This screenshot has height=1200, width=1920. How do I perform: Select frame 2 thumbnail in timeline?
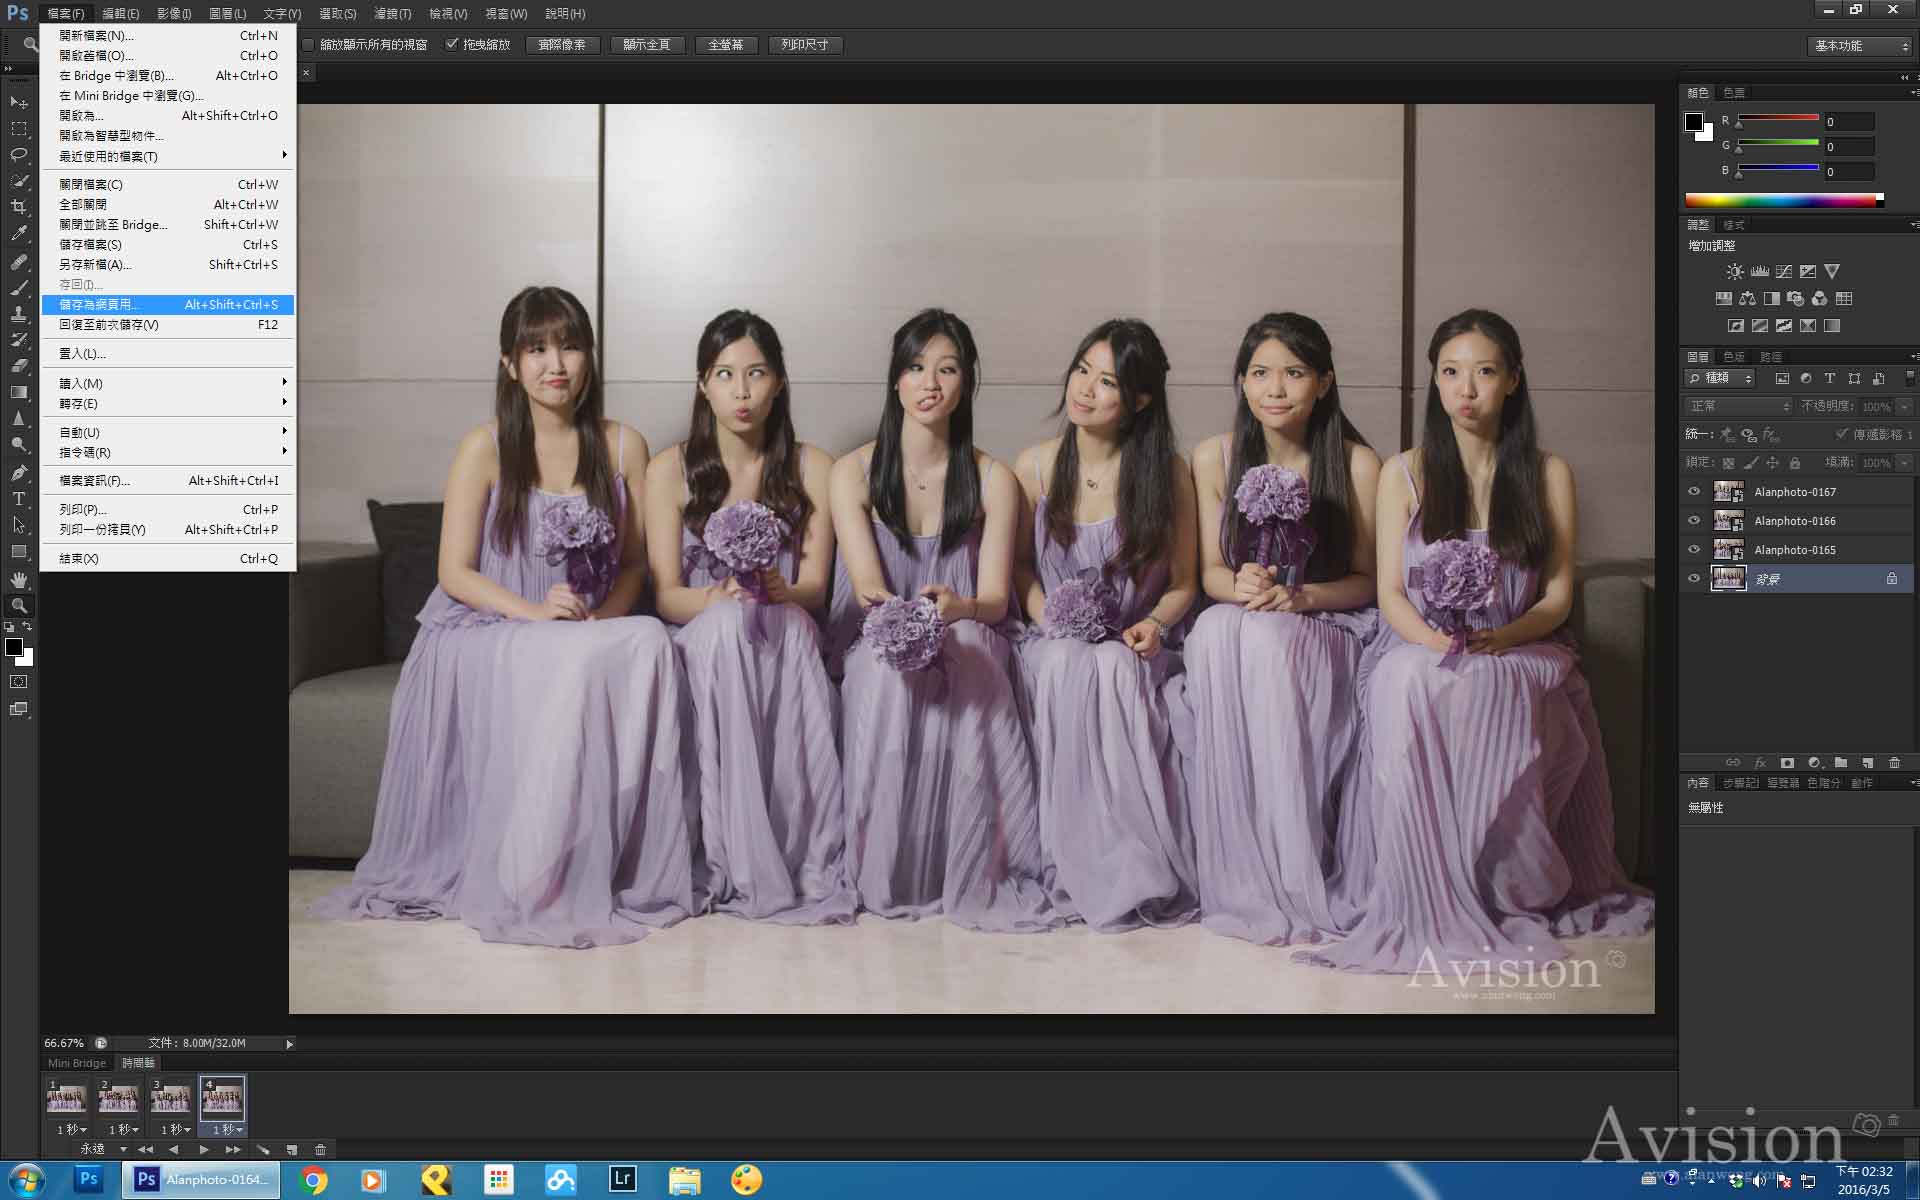pos(118,1098)
